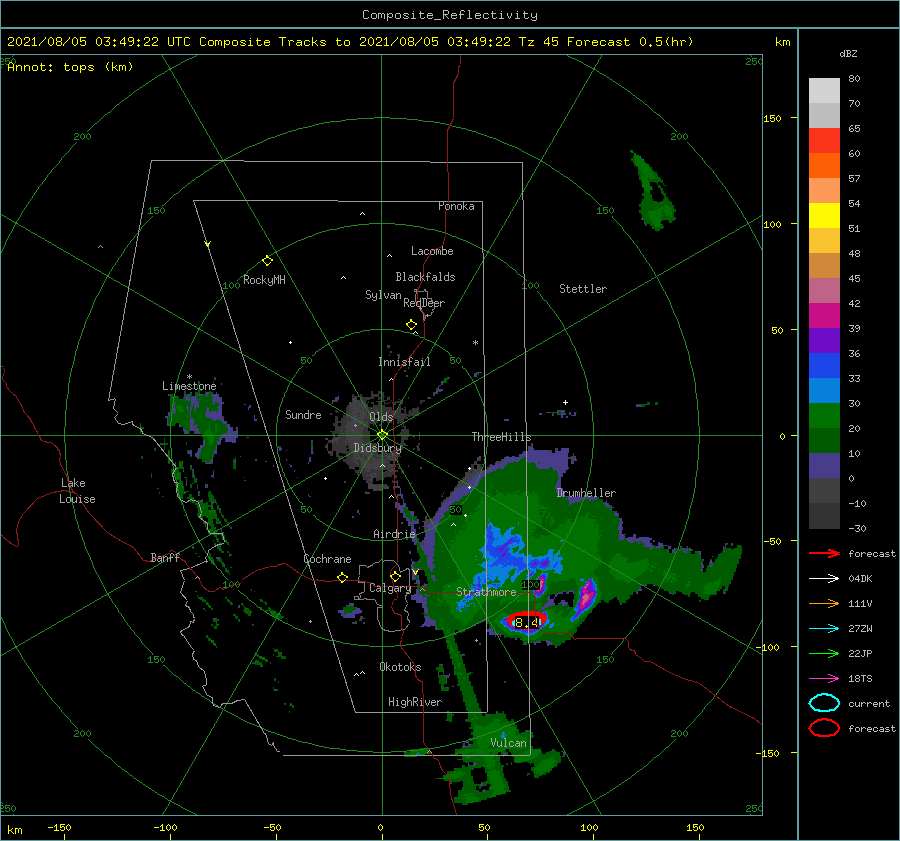Click the Okotoks city label
The height and width of the screenshot is (841, 900).
pos(400,667)
